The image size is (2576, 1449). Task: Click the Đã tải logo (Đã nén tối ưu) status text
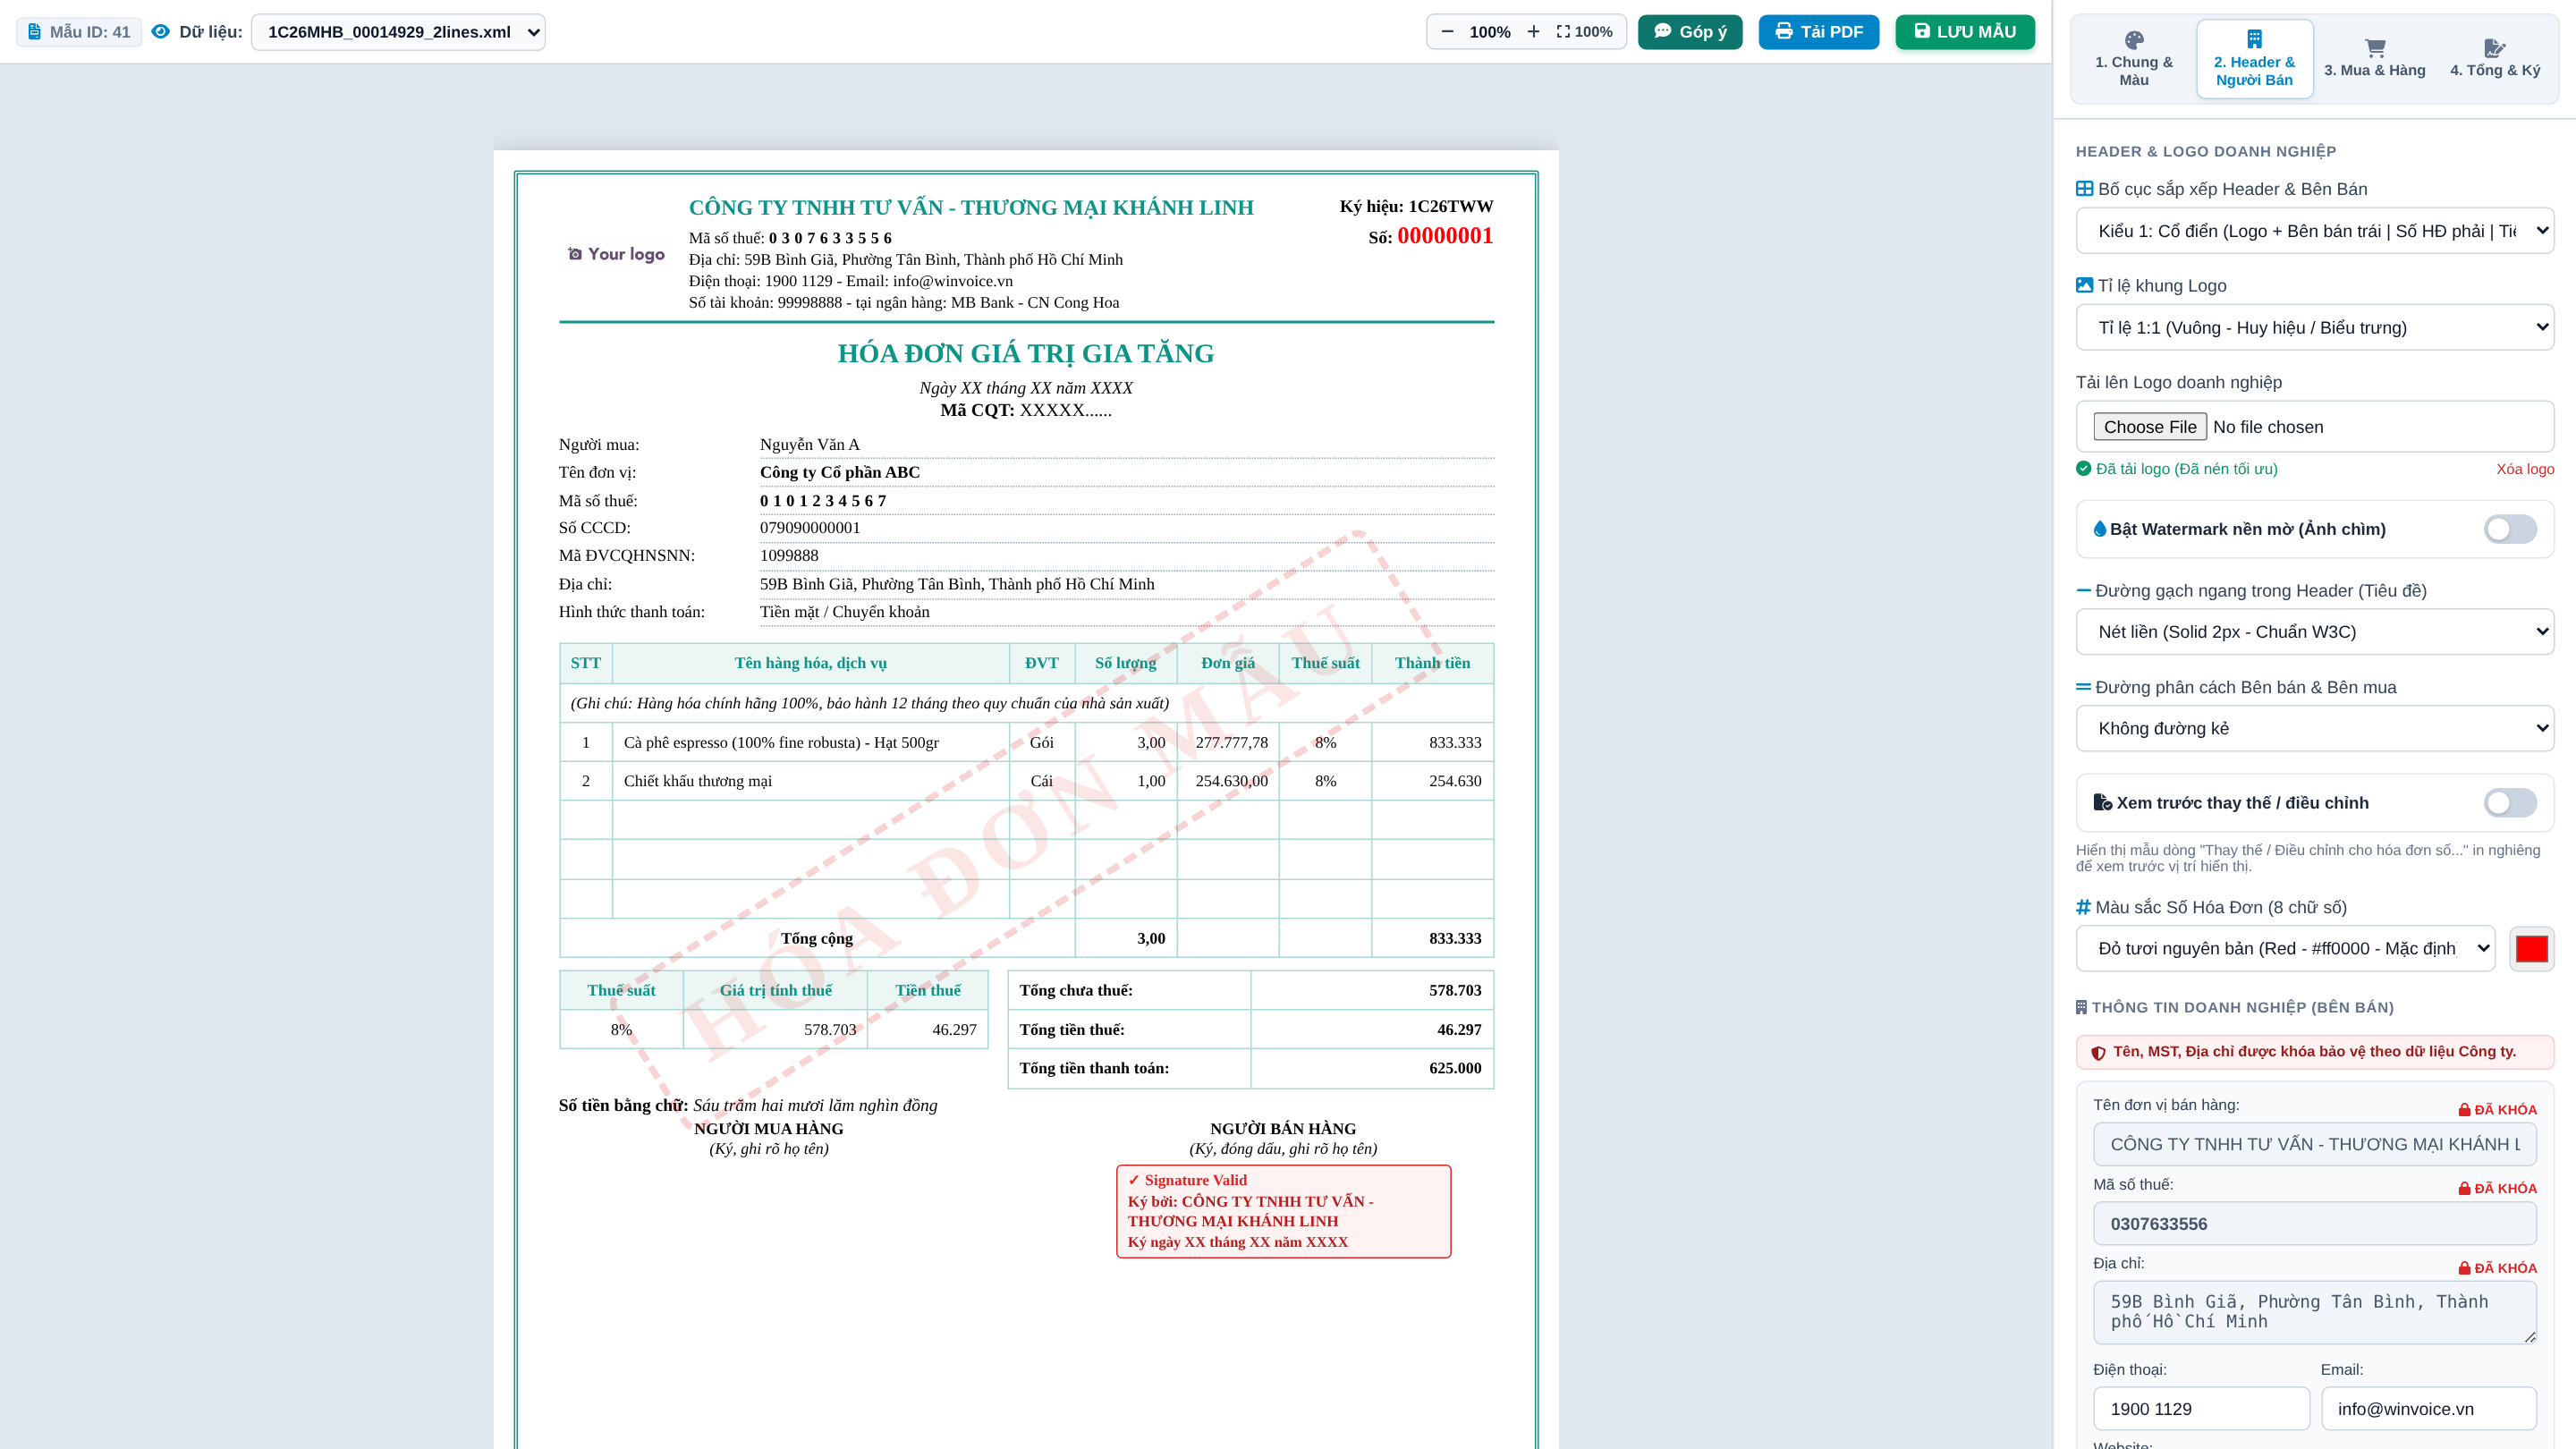pos(2187,469)
